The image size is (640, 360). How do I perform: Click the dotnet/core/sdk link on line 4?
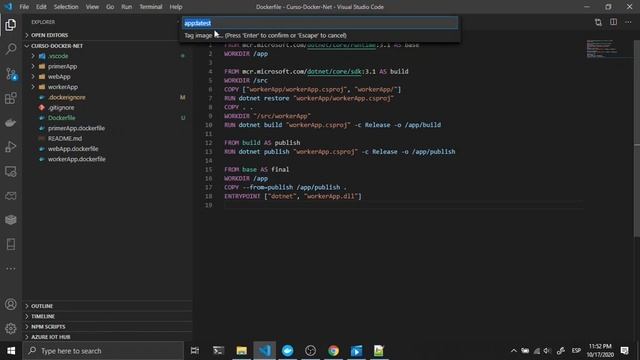click(334, 71)
